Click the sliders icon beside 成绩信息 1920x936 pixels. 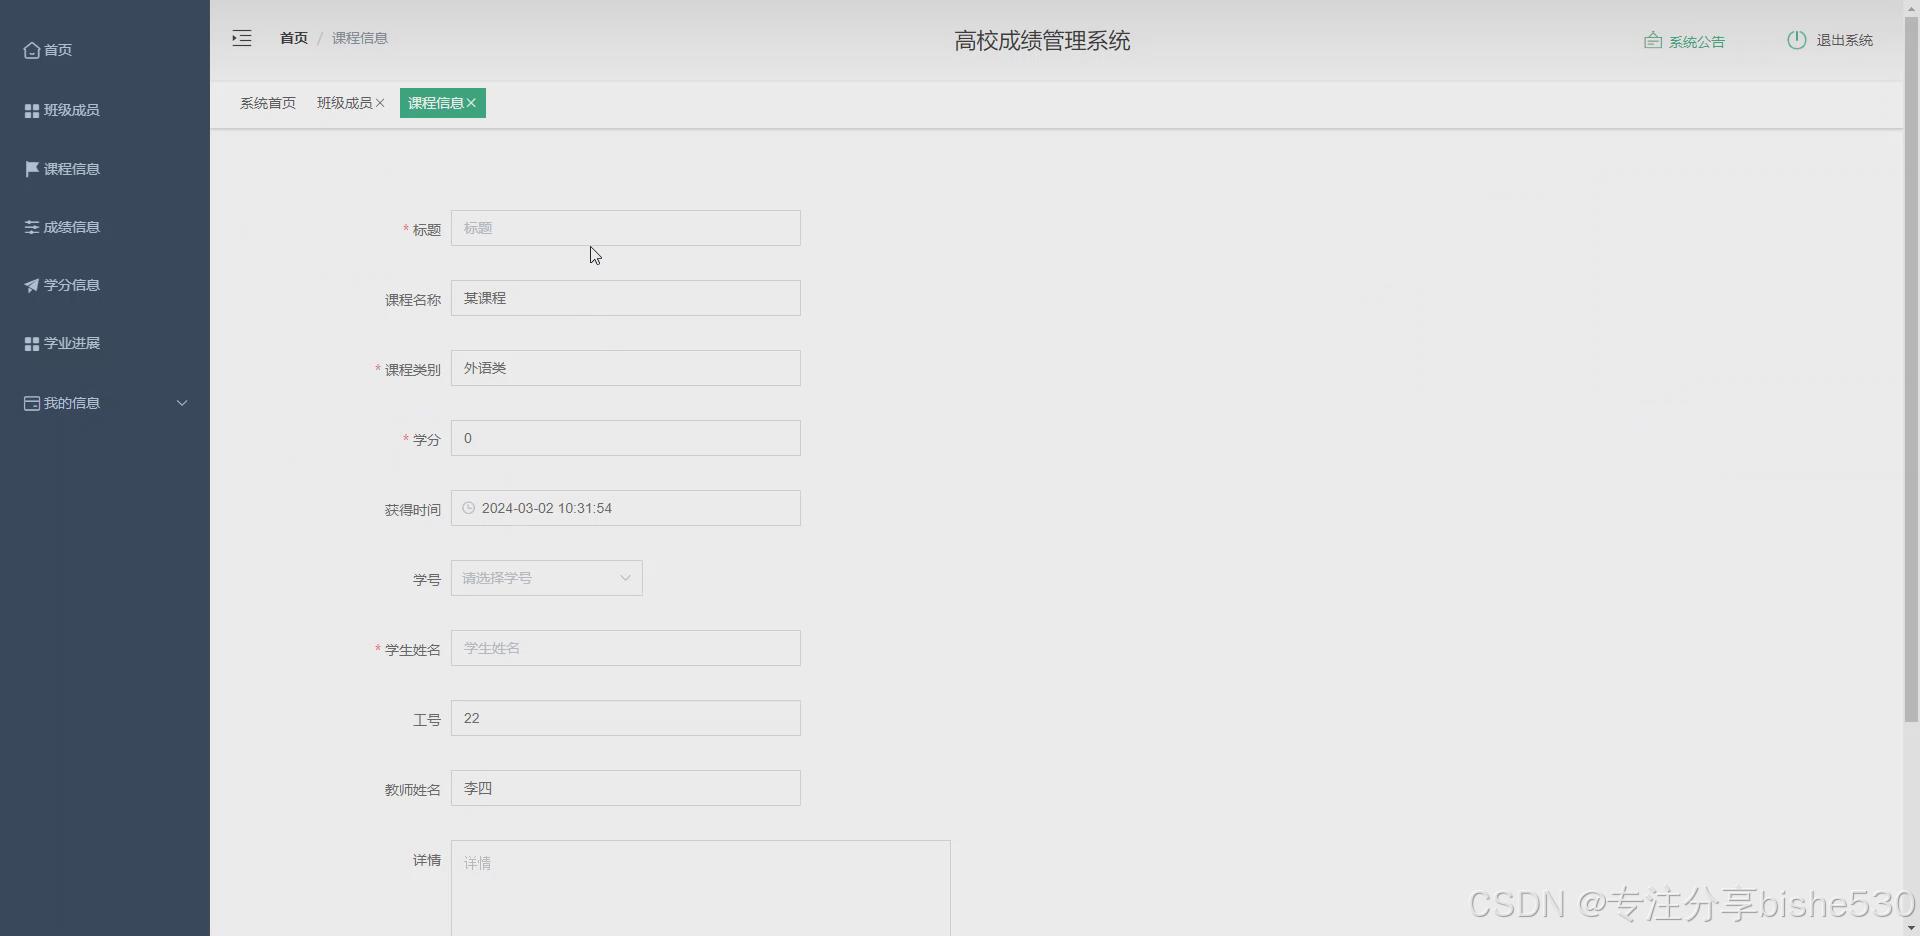[x=32, y=227]
